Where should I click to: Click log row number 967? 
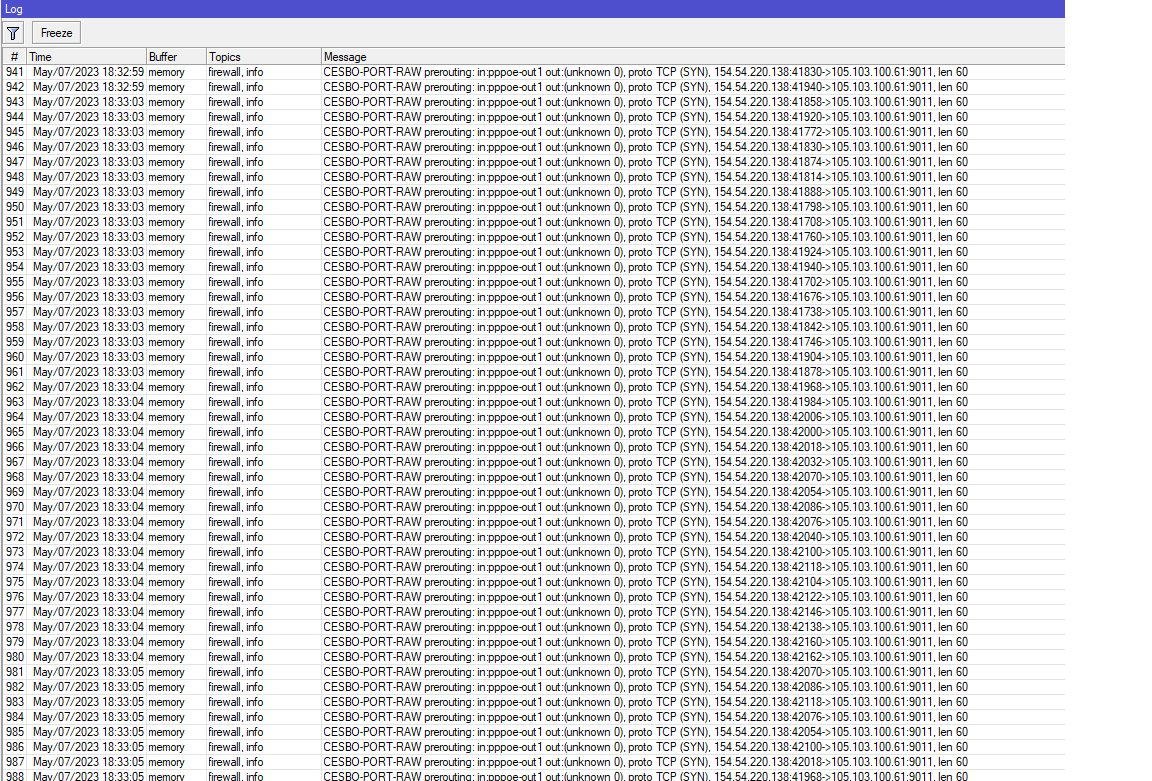(x=15, y=462)
